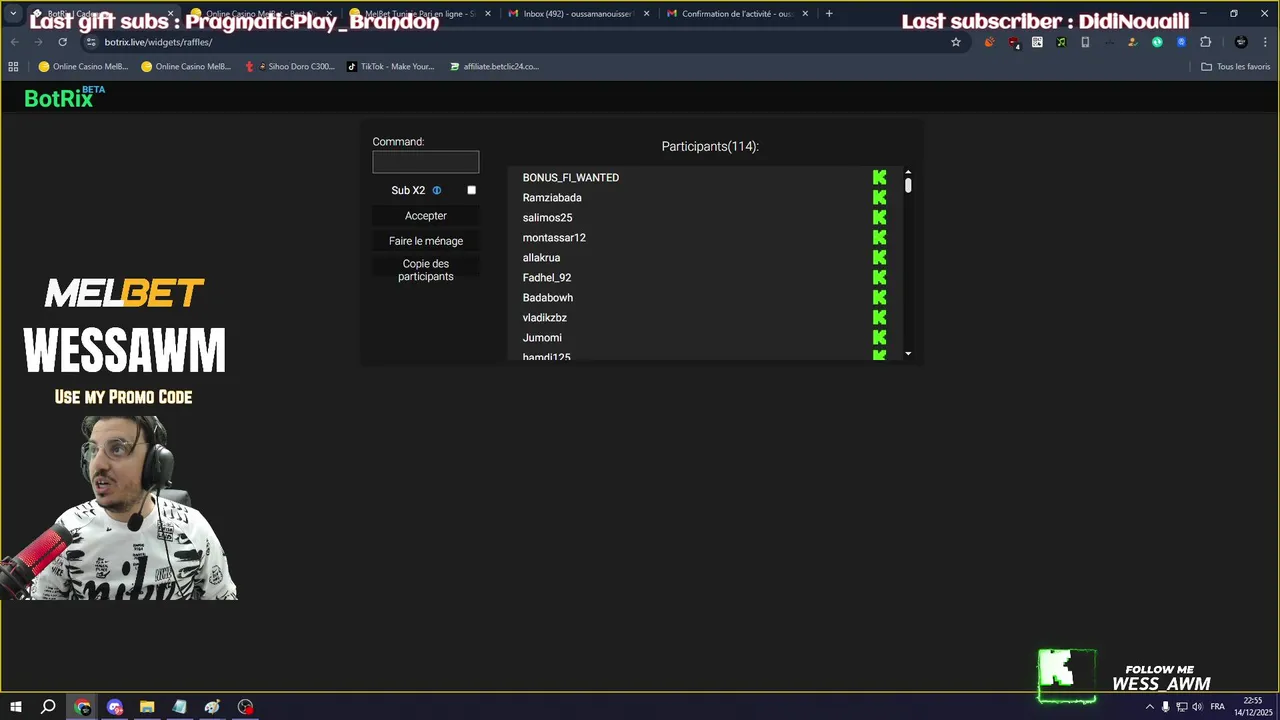Open File Explorer from the taskbar

click(147, 707)
